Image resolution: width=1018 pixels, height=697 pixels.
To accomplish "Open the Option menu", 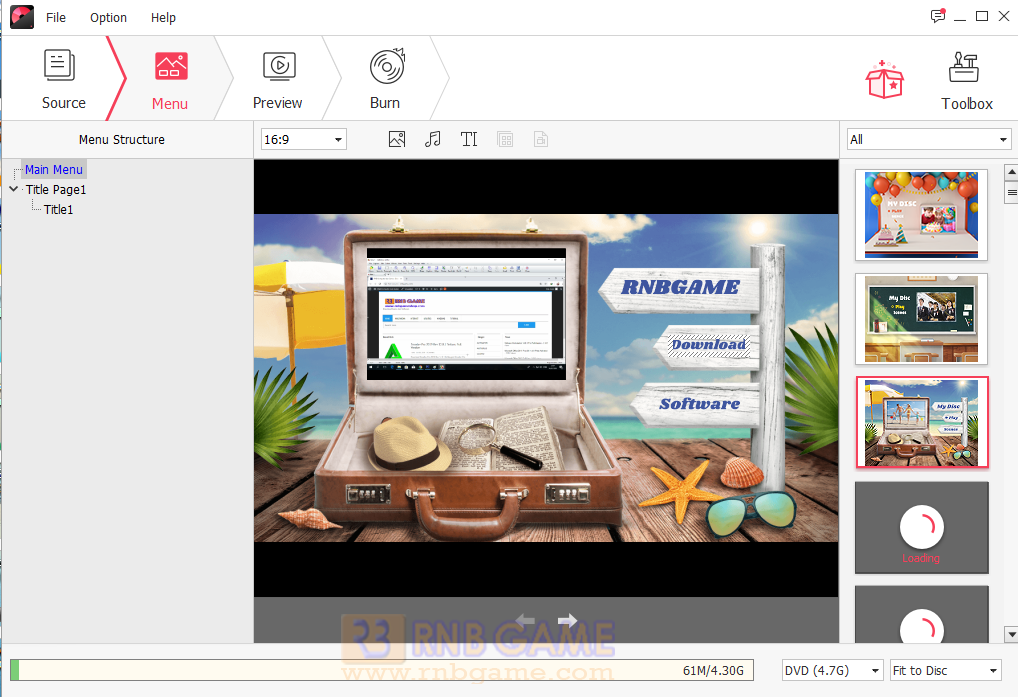I will (x=108, y=18).
